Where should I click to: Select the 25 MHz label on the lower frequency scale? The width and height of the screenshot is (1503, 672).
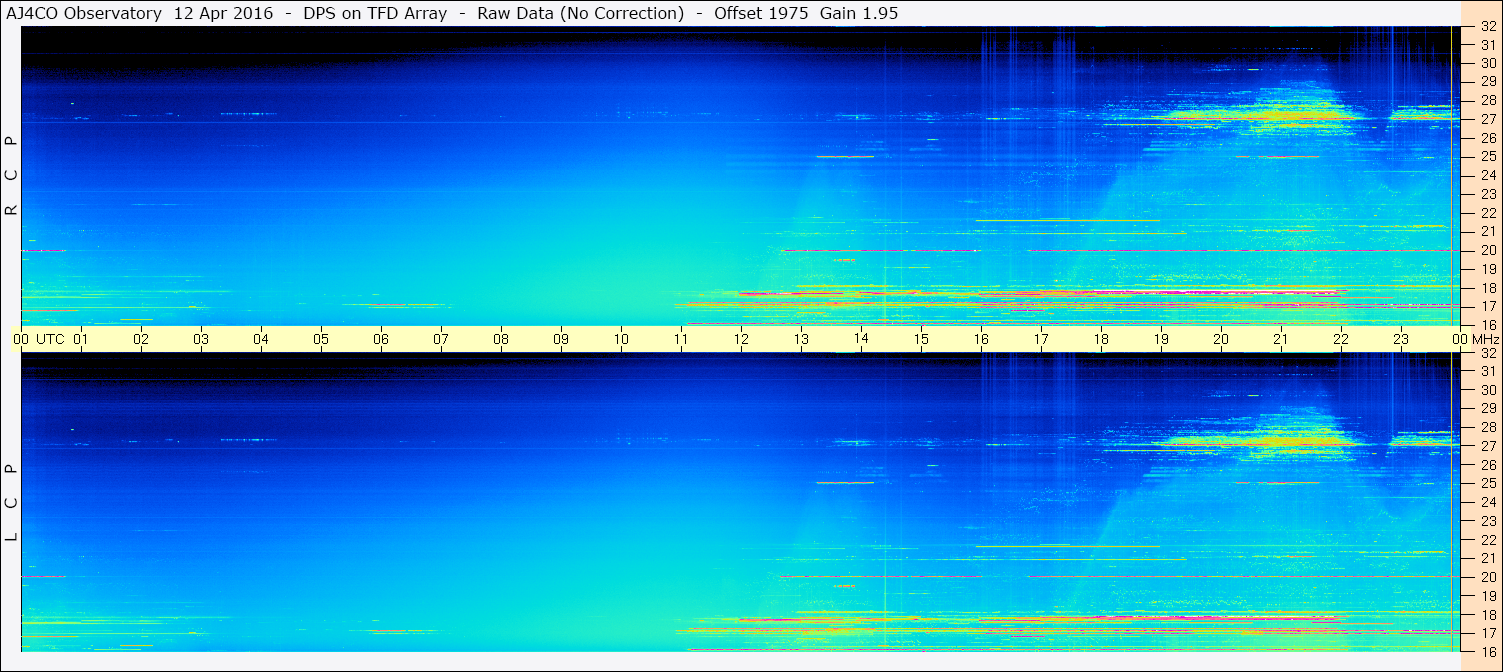click(1487, 484)
